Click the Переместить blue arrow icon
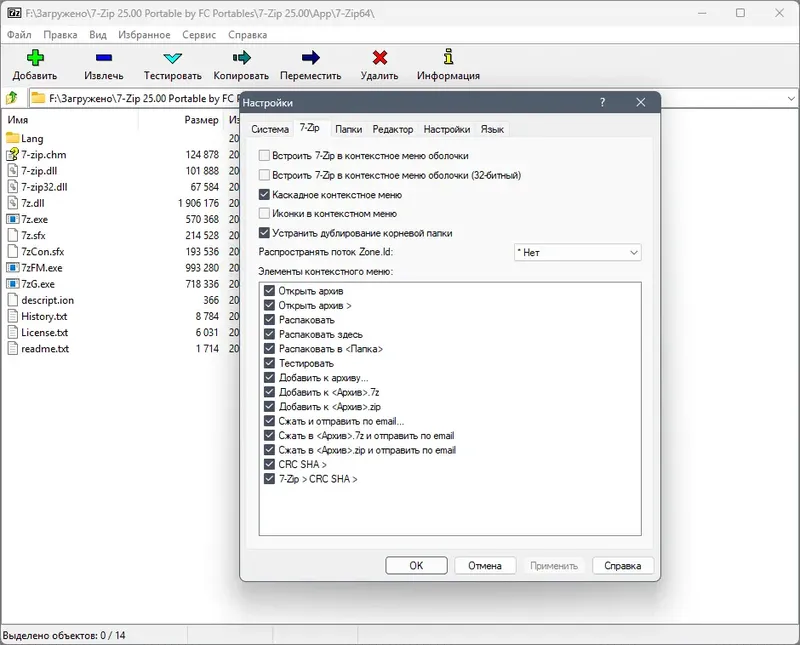 point(310,58)
